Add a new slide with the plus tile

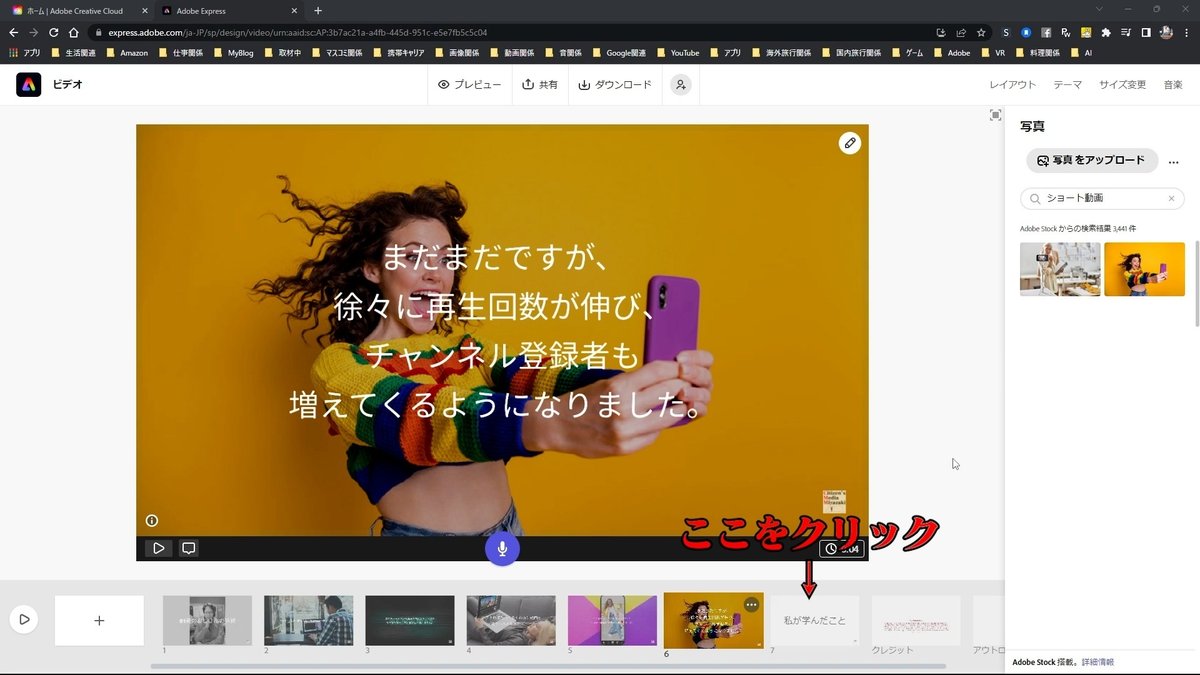tap(99, 620)
